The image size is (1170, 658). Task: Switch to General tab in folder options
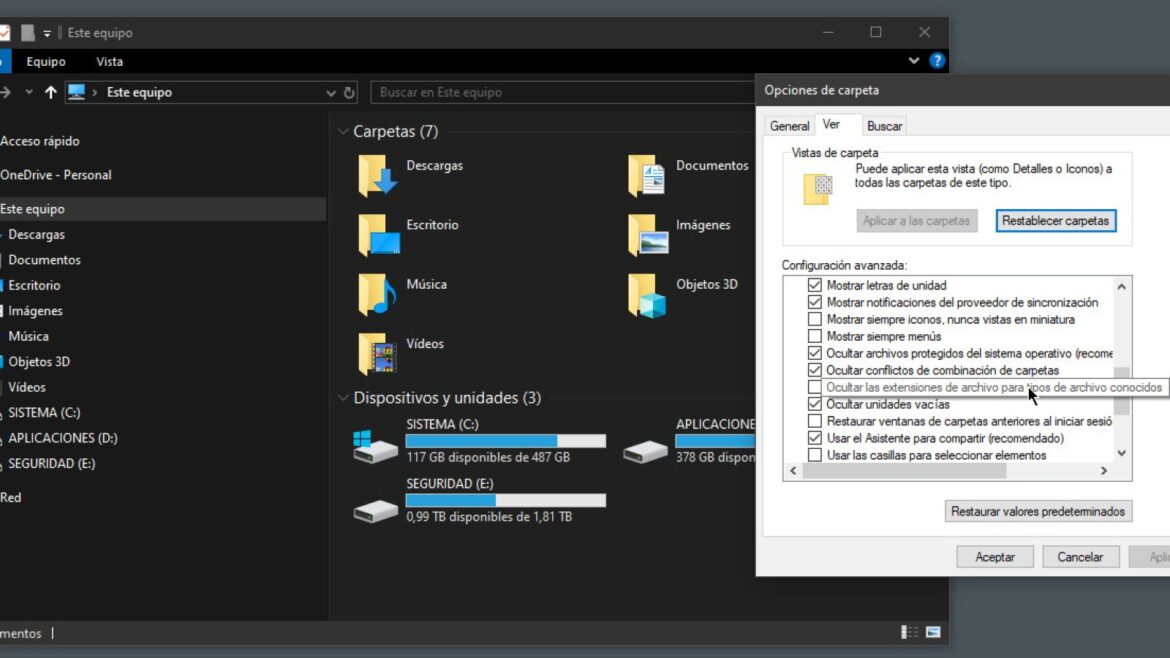pos(789,126)
